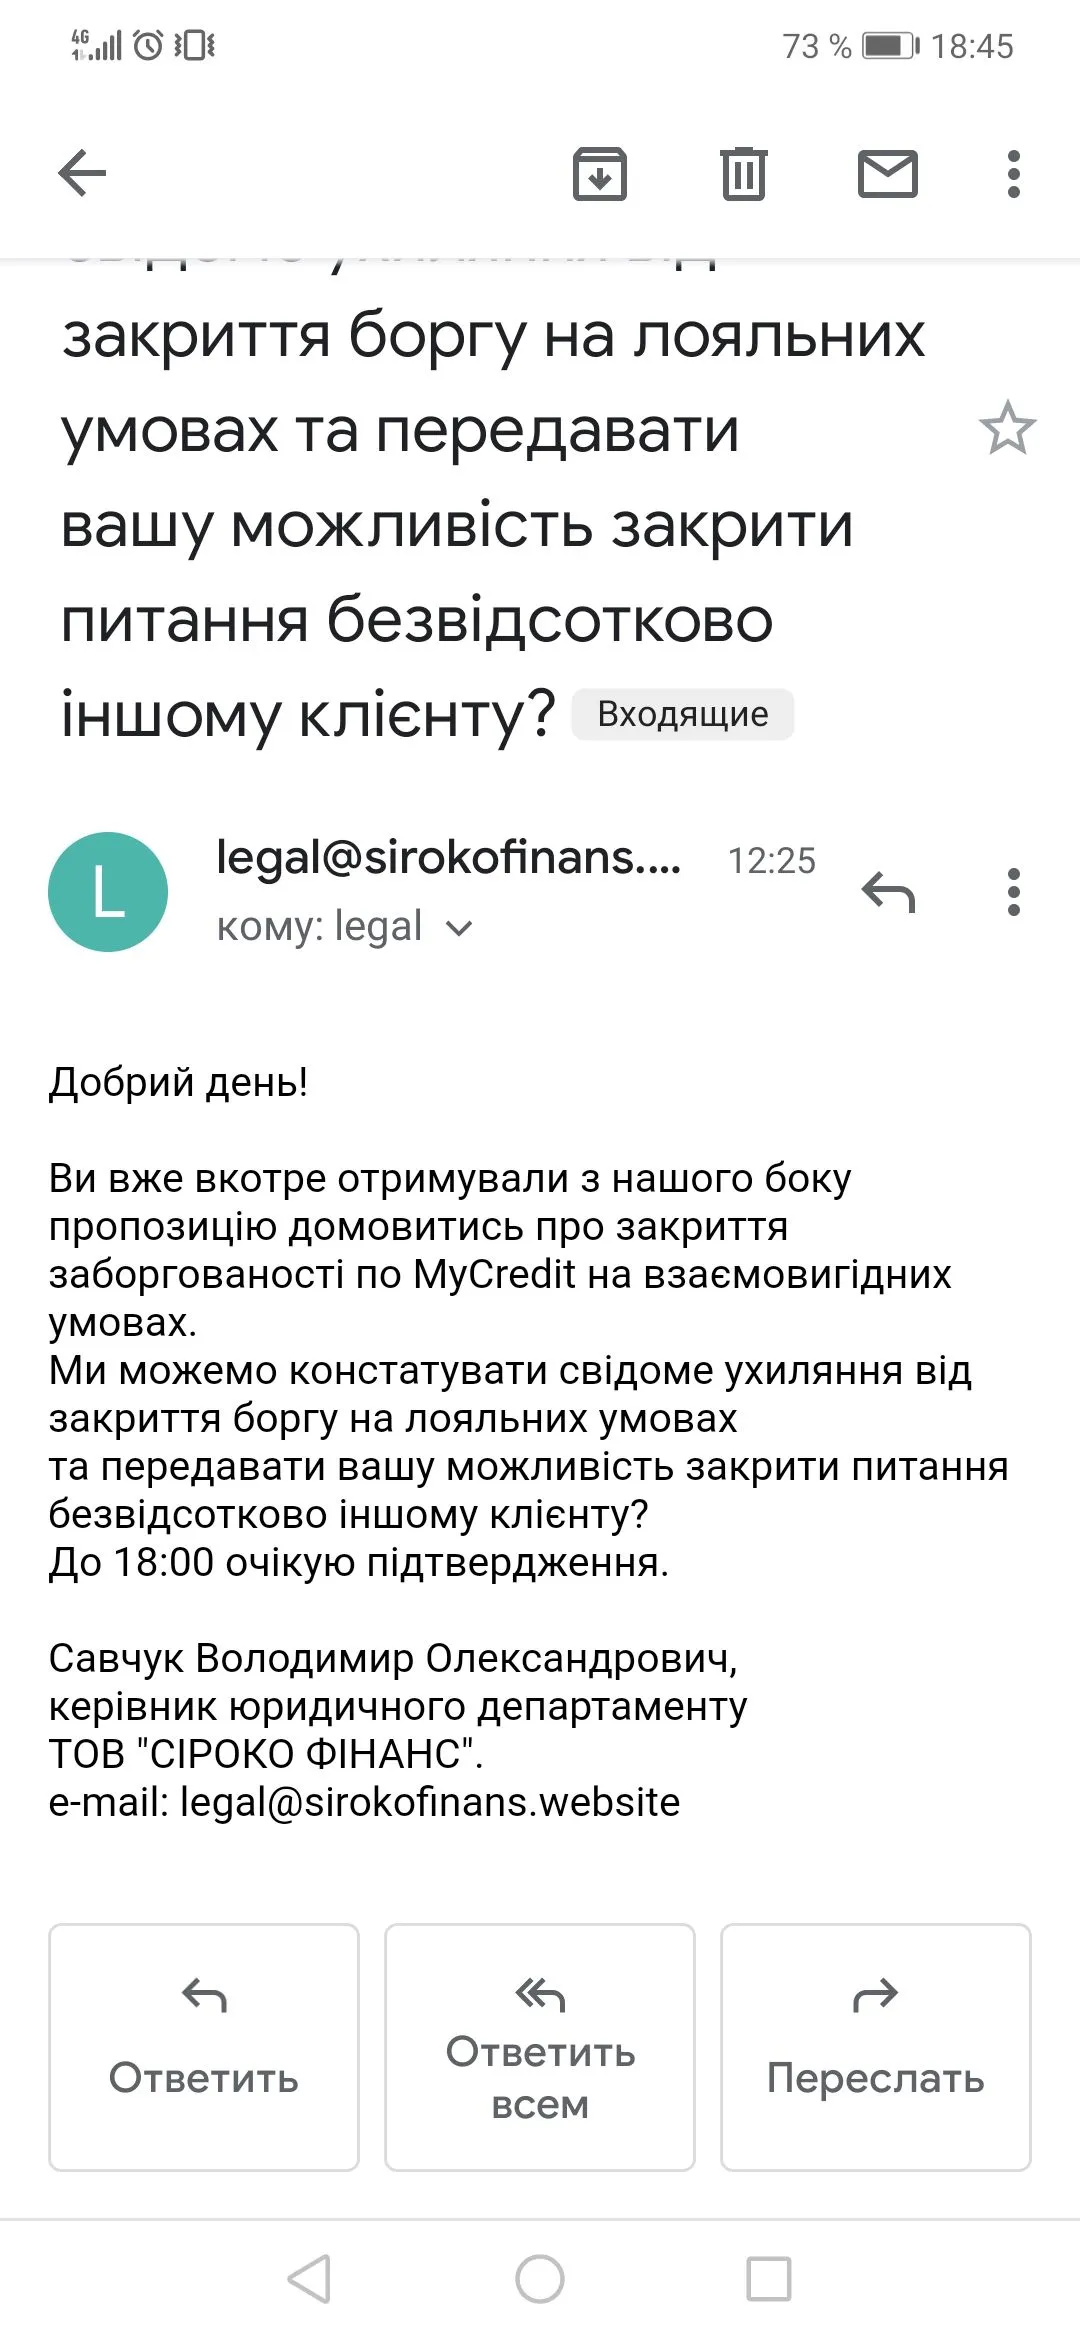Tap the "Входящие" inbox label
This screenshot has height=2340, width=1080.
[x=683, y=715]
